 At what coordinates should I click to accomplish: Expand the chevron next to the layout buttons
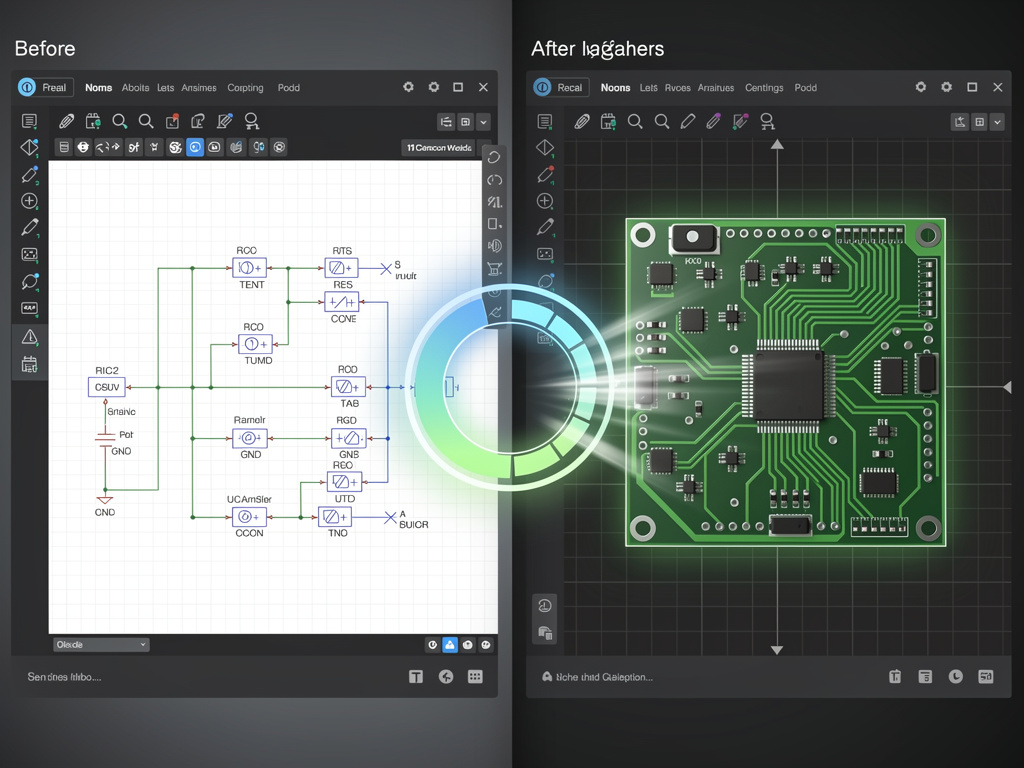point(483,122)
